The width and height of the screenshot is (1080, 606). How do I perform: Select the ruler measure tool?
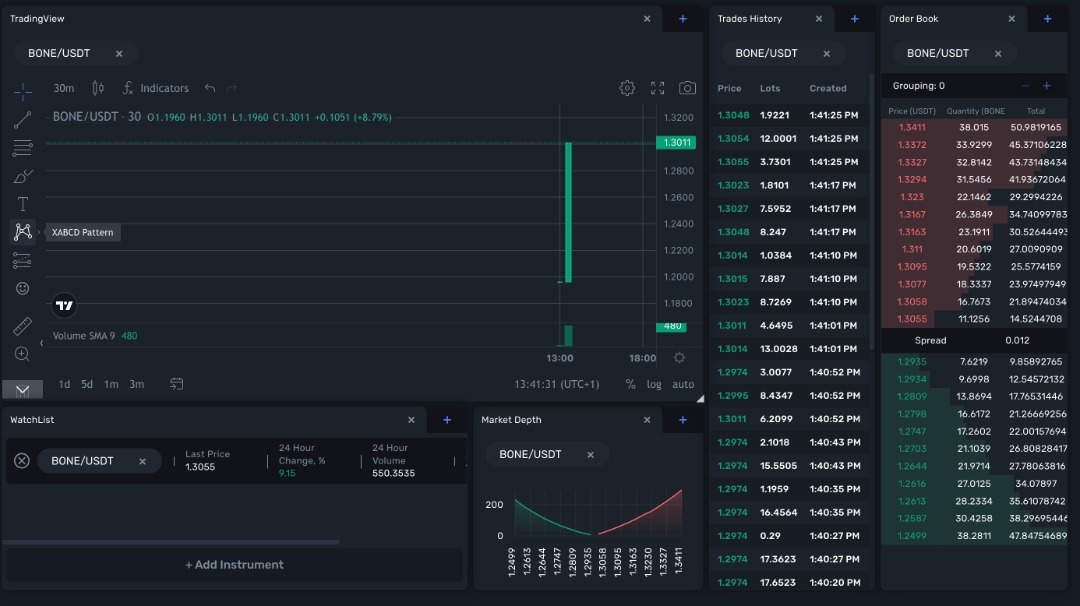click(x=23, y=326)
